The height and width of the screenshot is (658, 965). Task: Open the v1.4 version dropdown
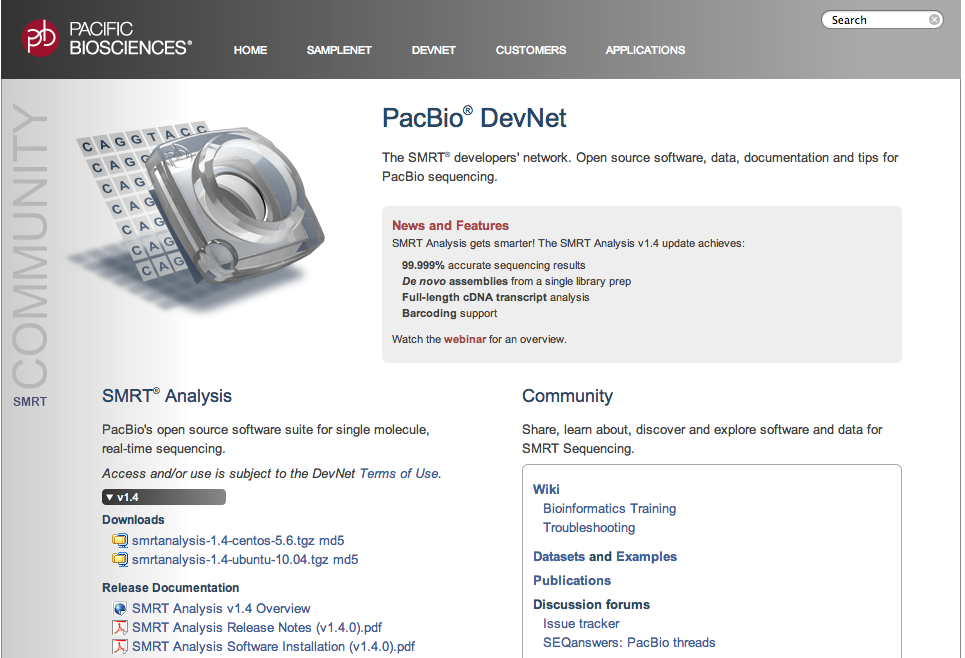[163, 496]
